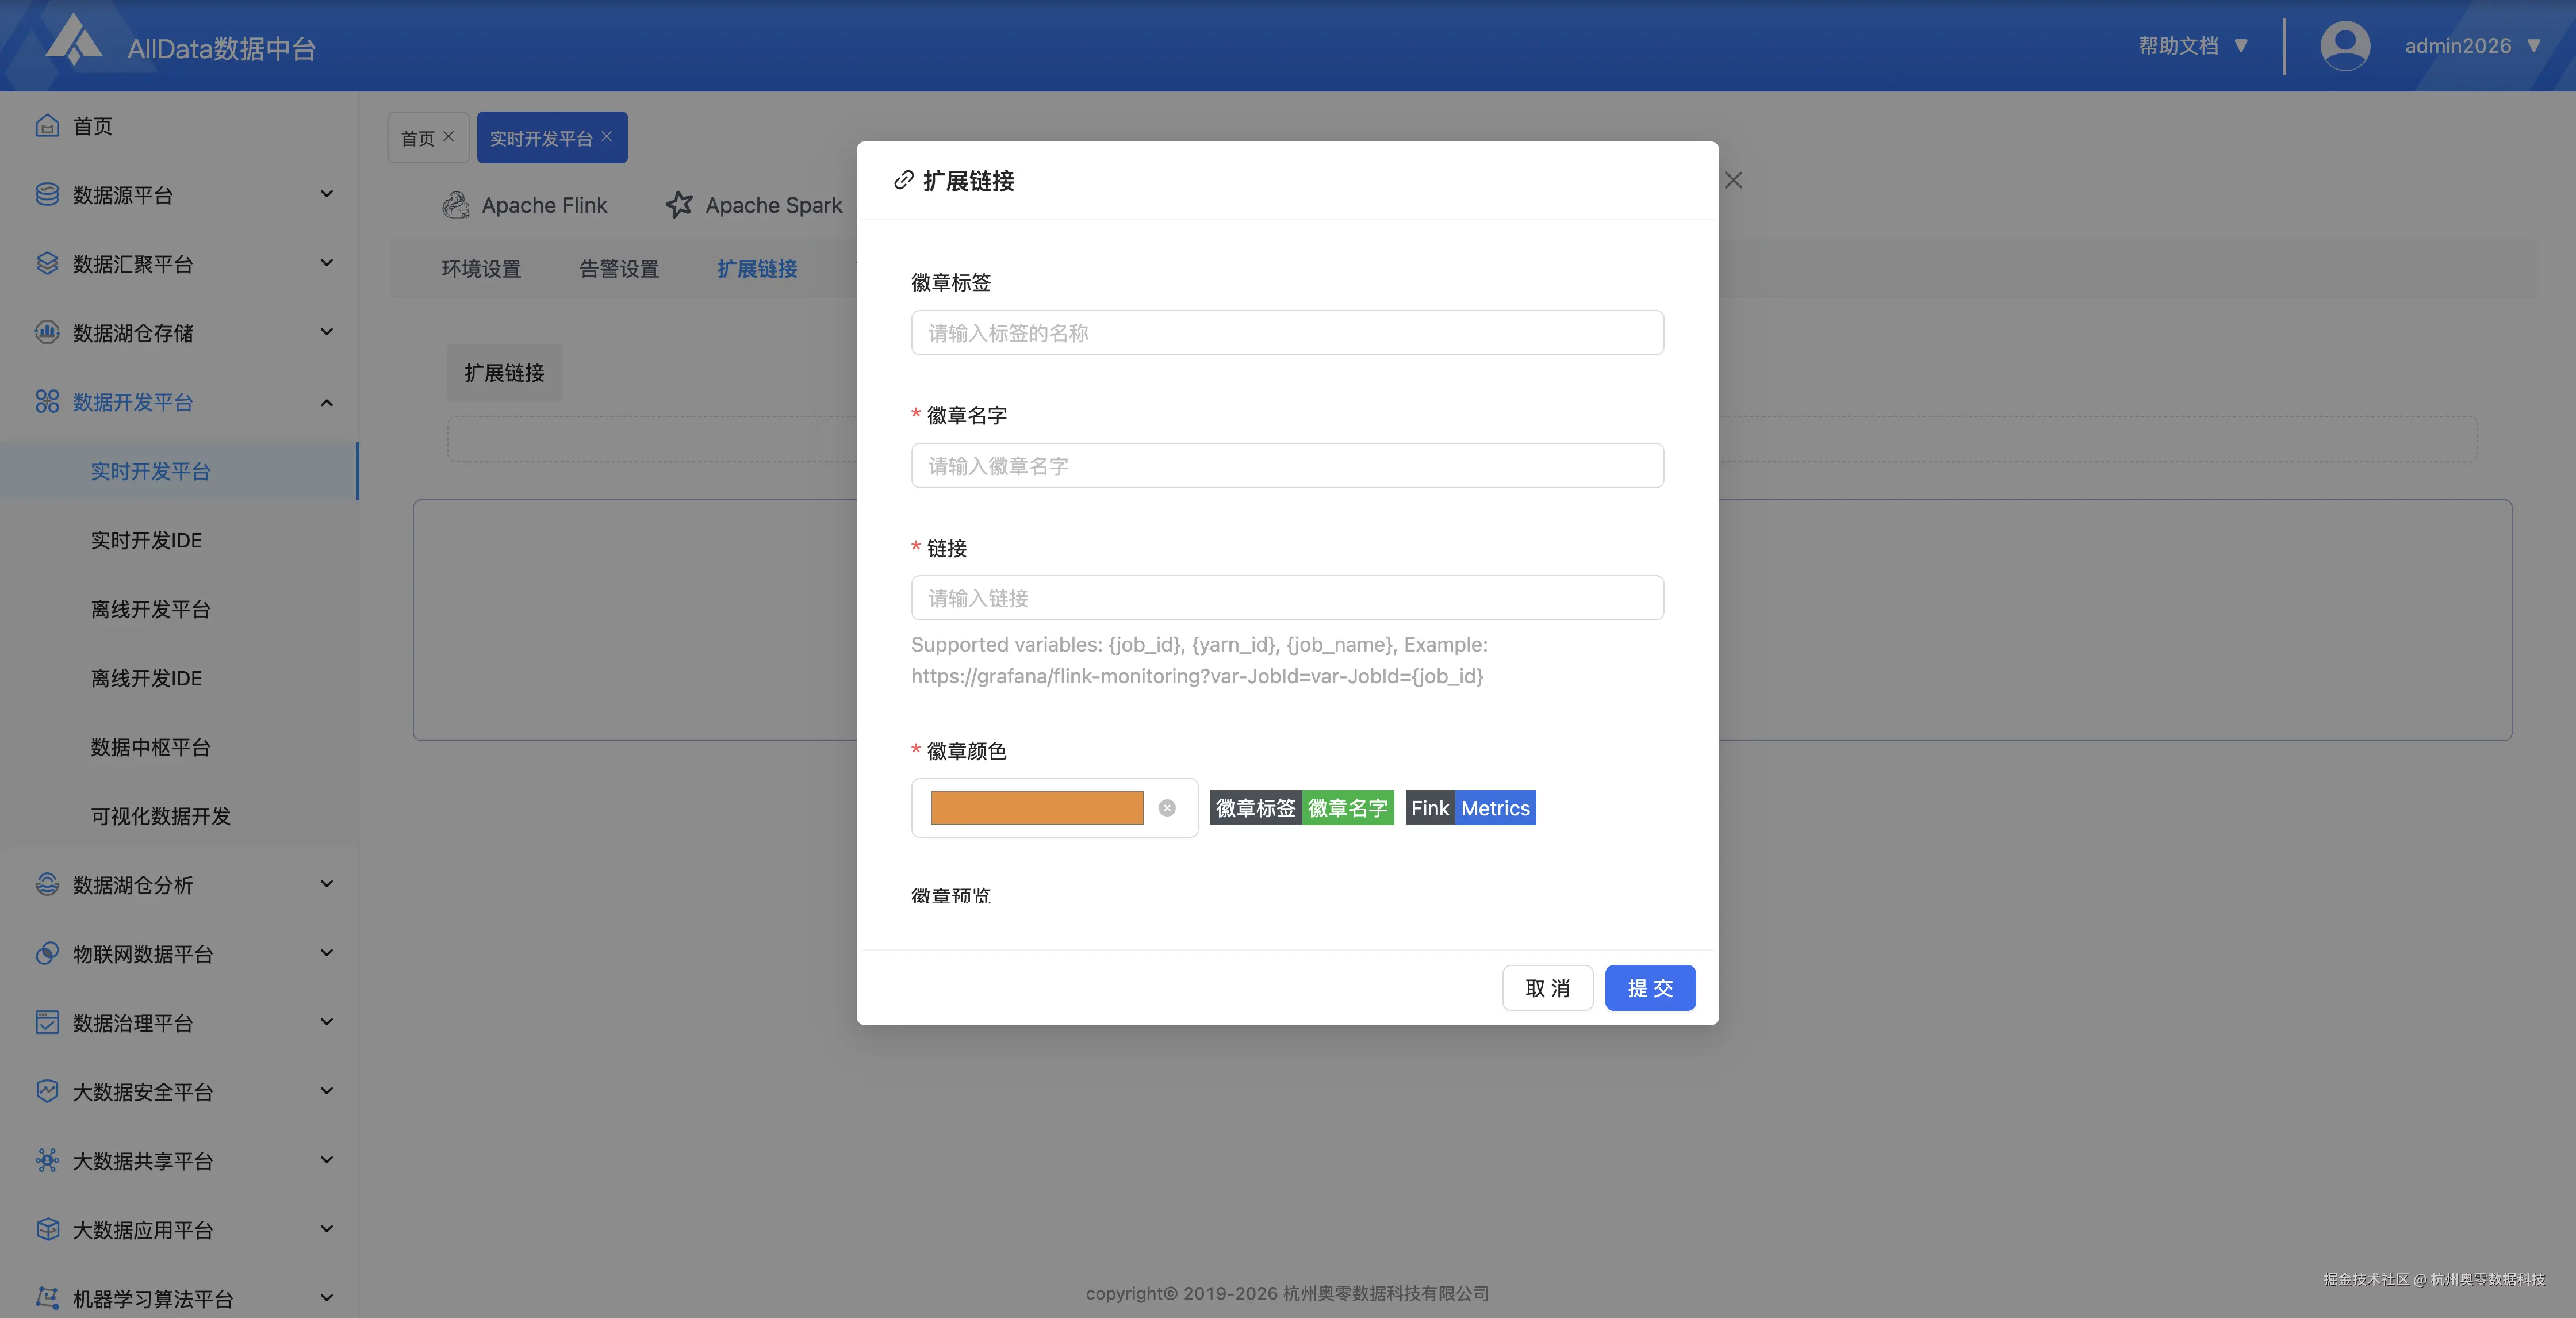Click the Apache Flink squirrel icon

coord(456,205)
